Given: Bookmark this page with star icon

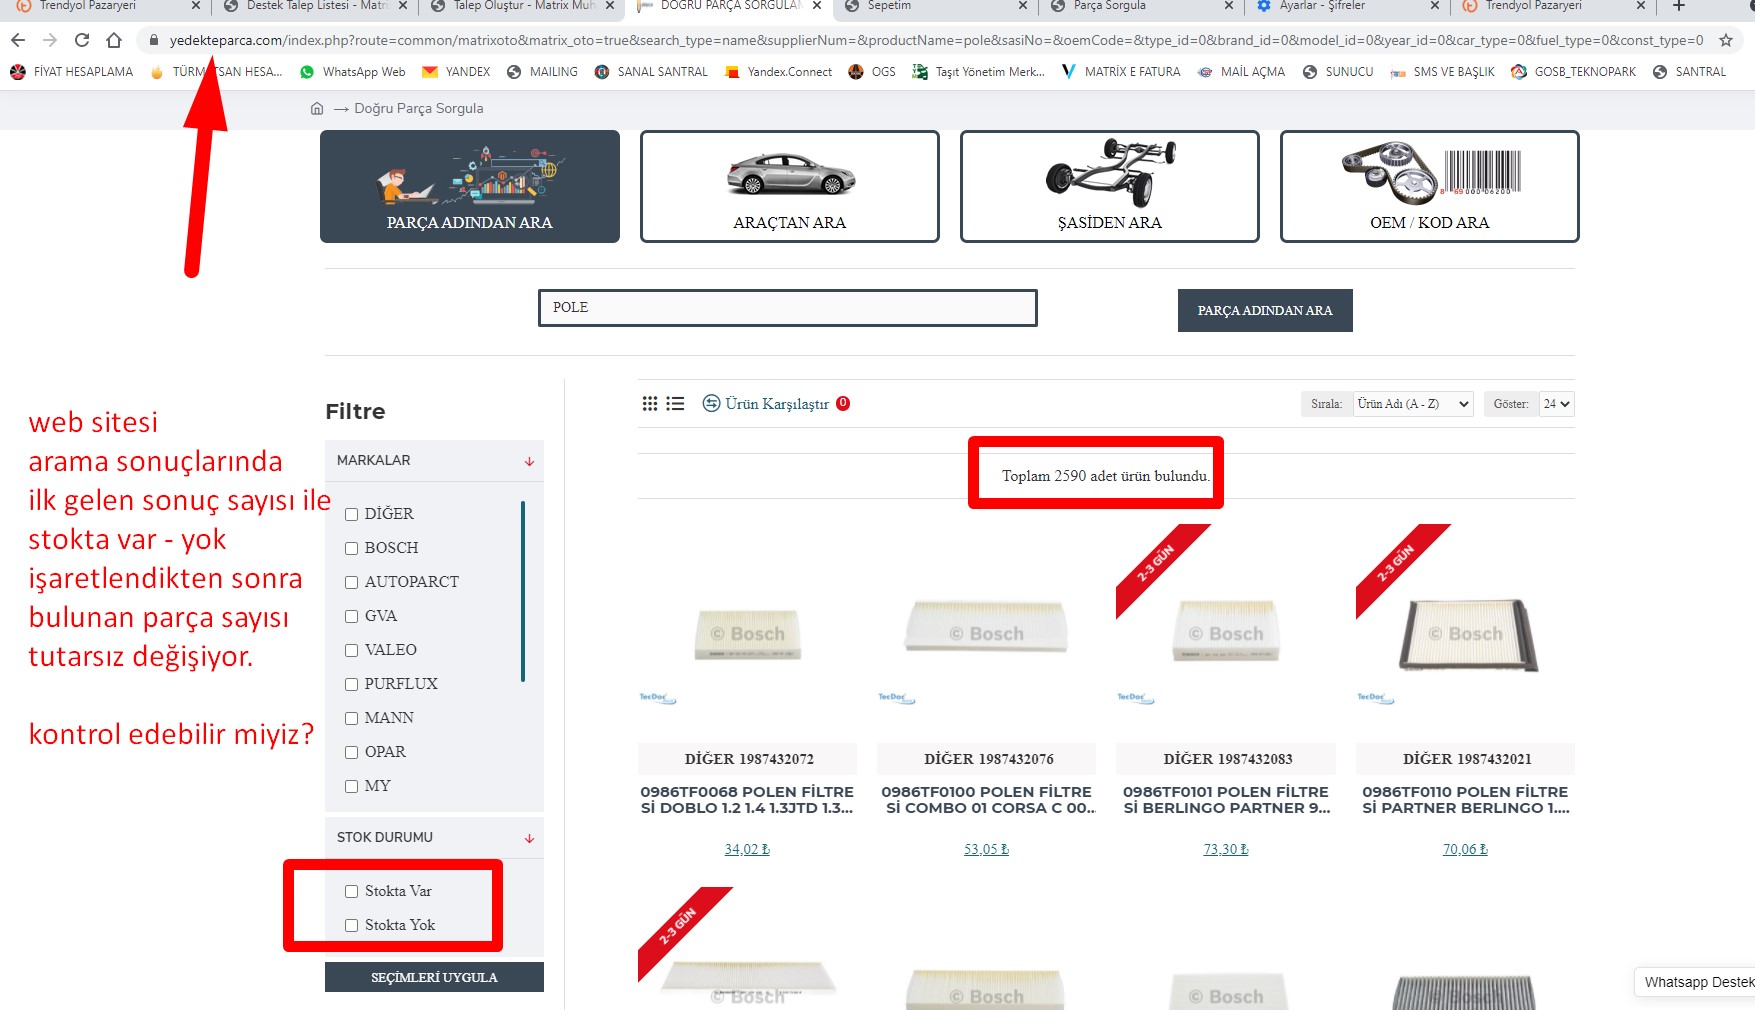Looking at the screenshot, I should [1725, 40].
